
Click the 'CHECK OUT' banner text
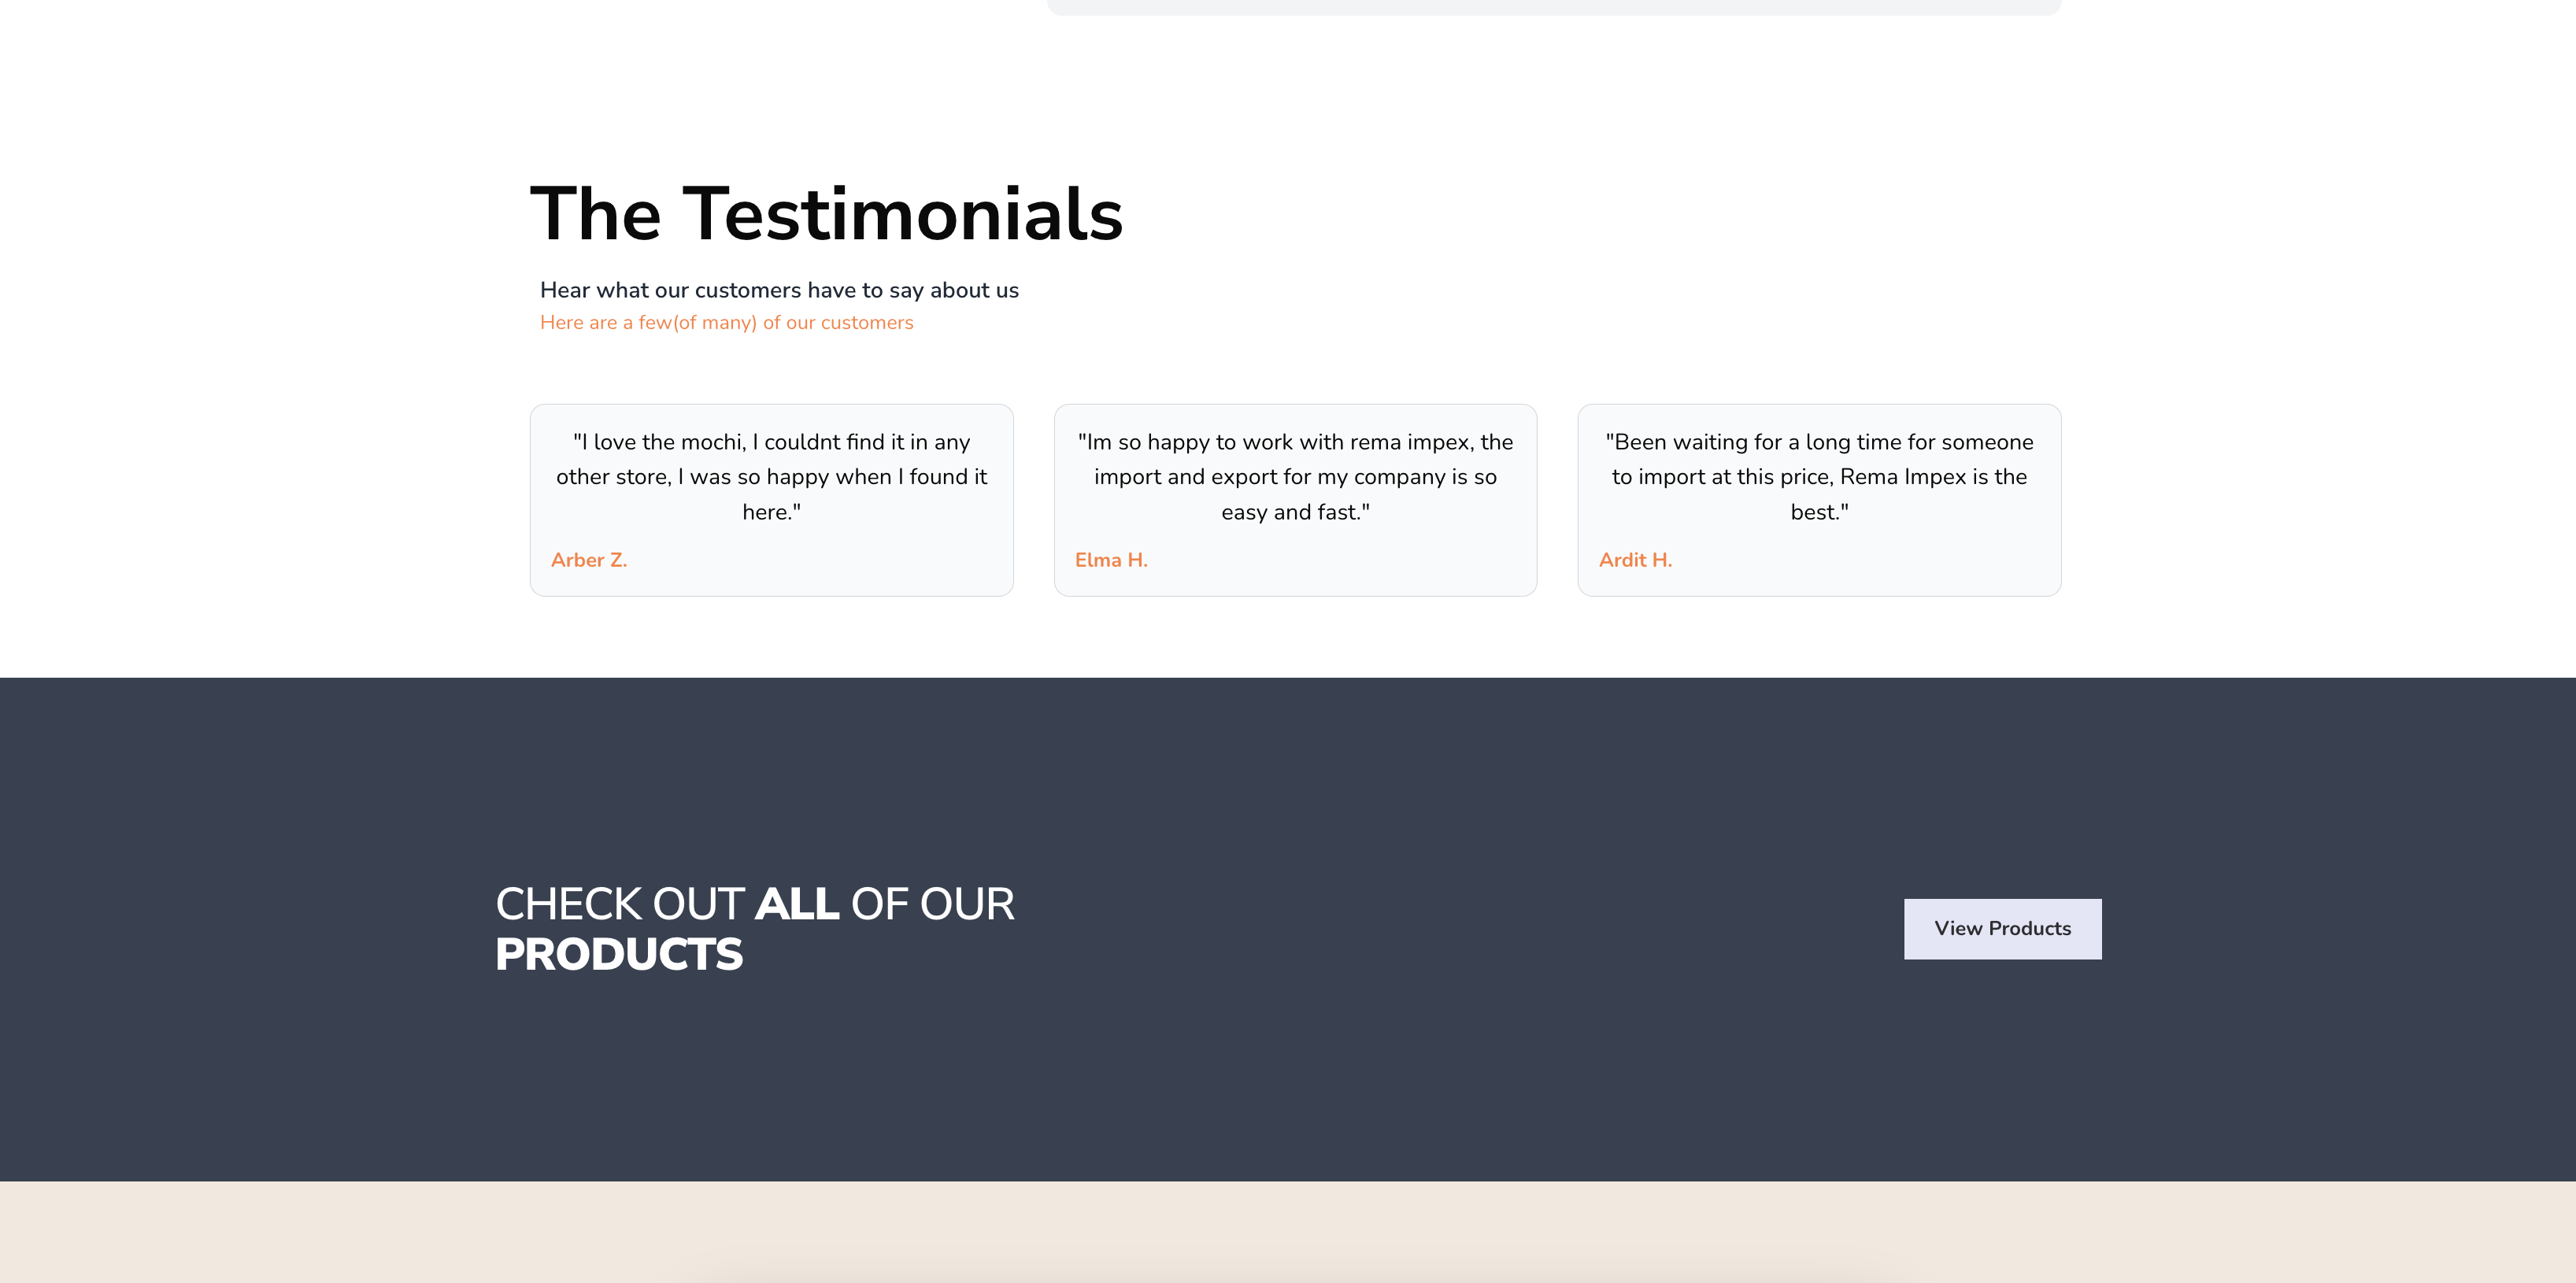619,904
